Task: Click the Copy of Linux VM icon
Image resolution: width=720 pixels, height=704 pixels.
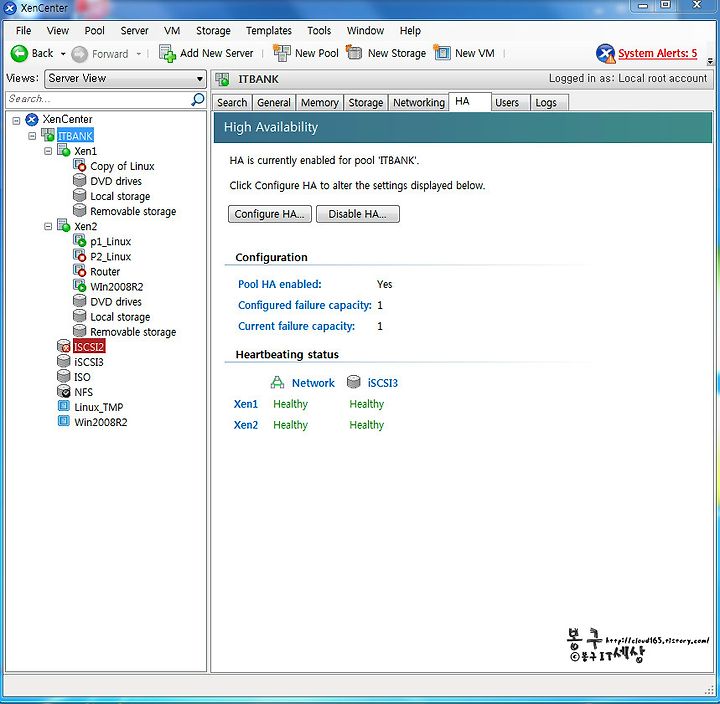Action: [x=79, y=165]
